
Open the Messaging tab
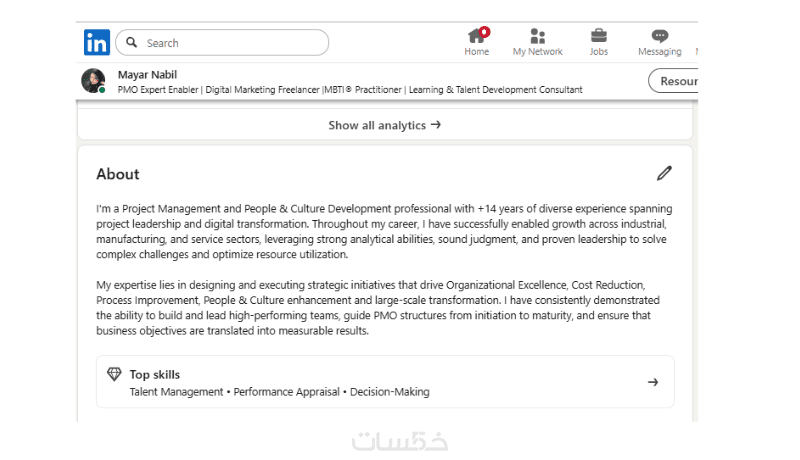(659, 42)
